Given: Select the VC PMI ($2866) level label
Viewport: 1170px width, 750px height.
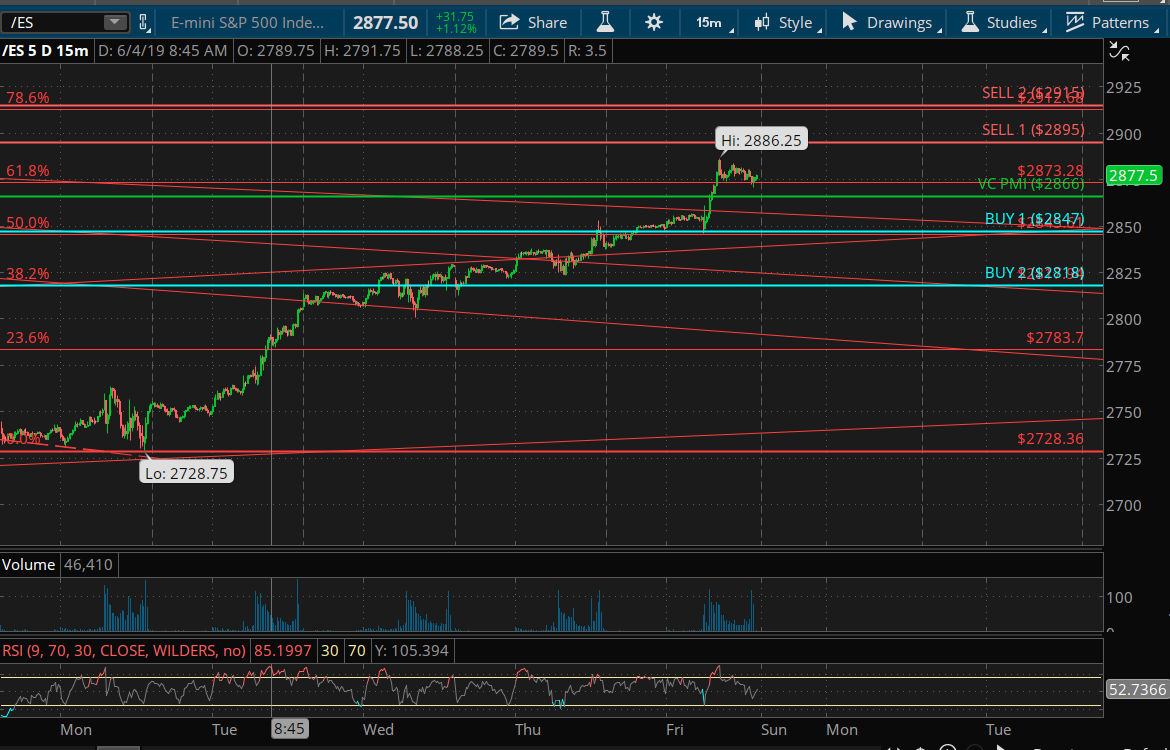Looking at the screenshot, I should coord(1031,184).
